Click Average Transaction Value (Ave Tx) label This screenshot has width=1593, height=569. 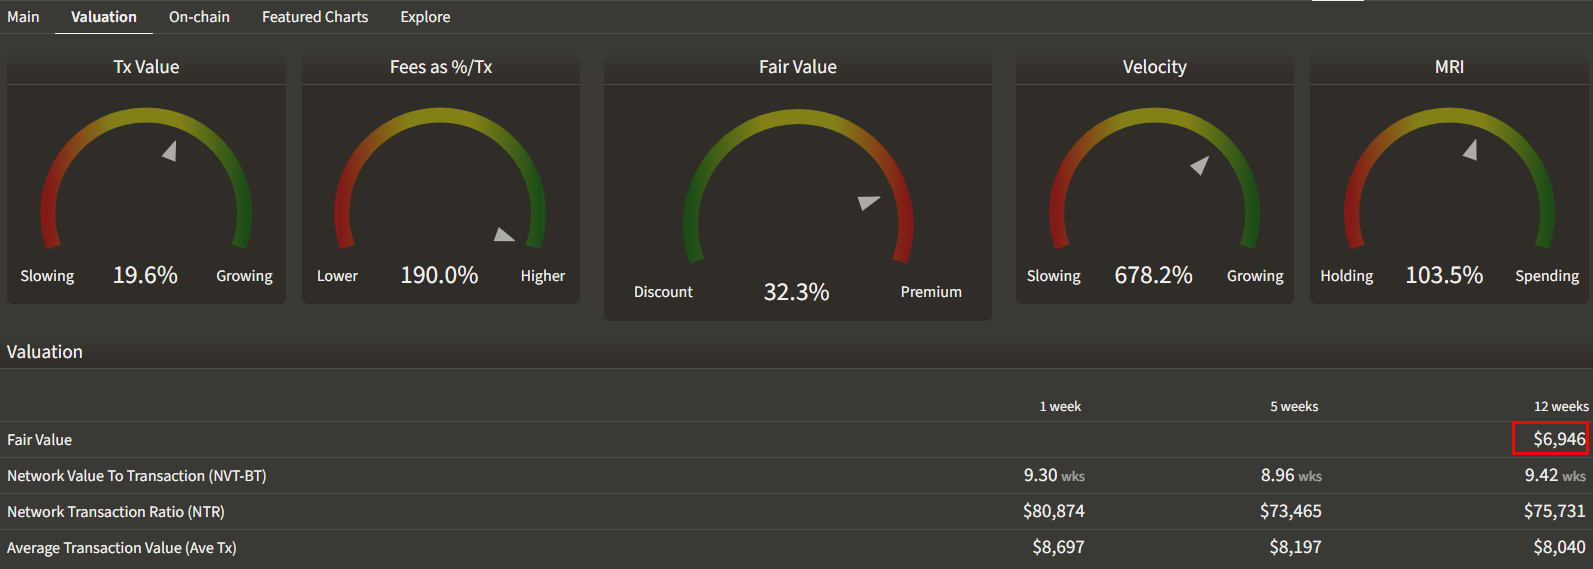(x=122, y=548)
